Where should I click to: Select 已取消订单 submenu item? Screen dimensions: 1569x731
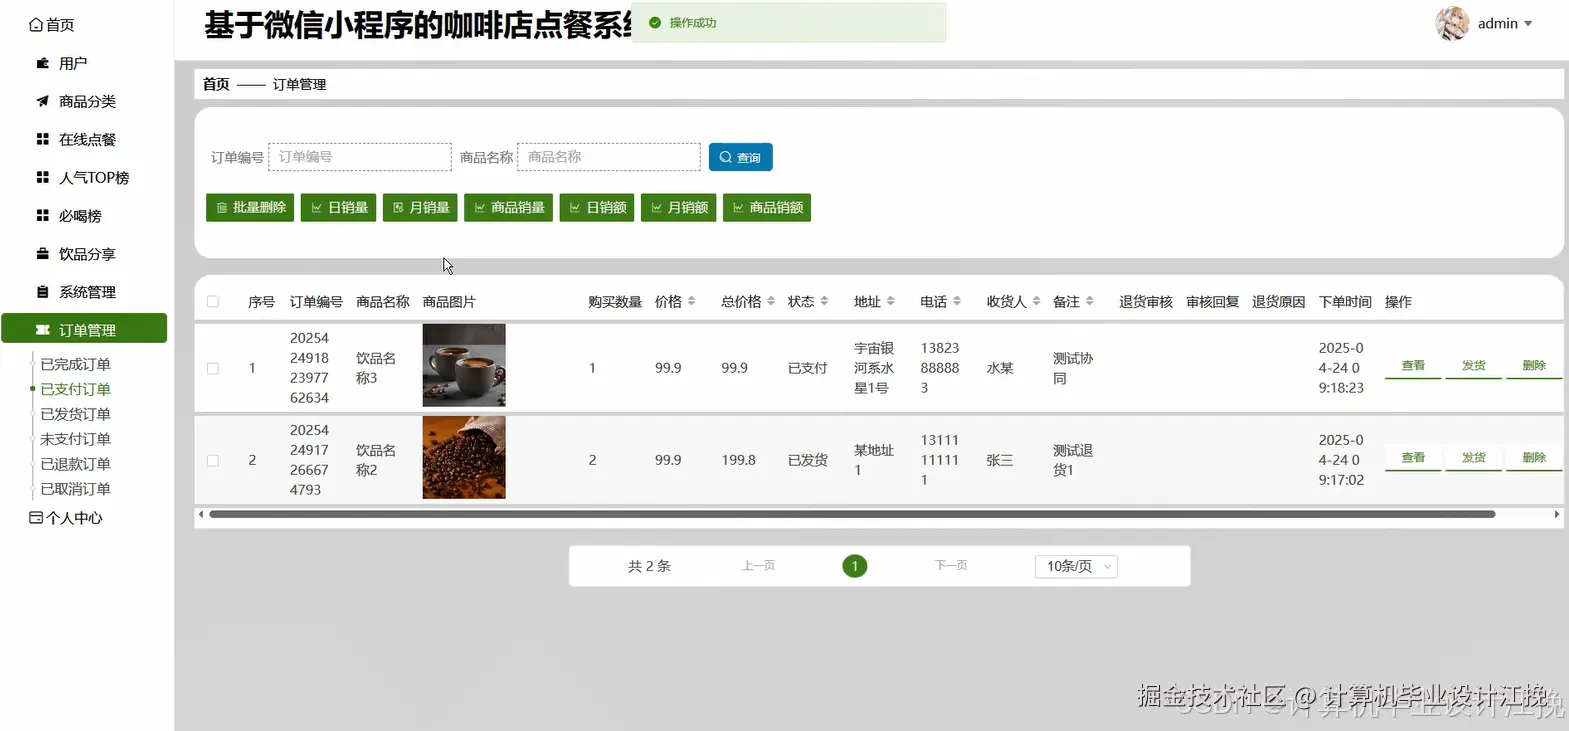point(75,489)
